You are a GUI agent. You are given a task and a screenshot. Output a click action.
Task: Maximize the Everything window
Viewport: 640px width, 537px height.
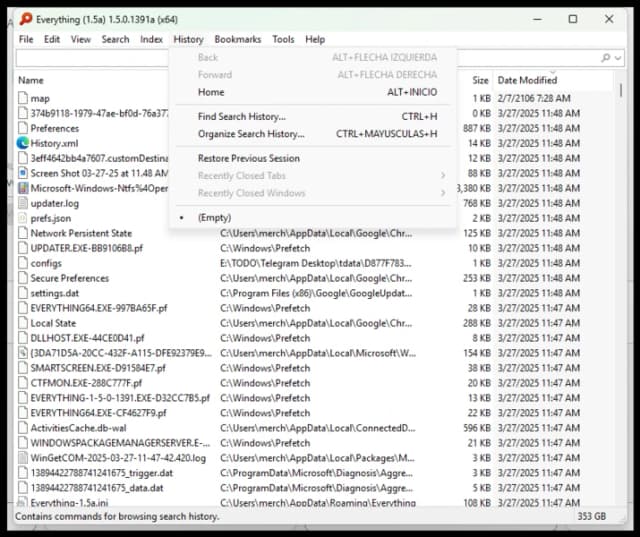click(573, 19)
